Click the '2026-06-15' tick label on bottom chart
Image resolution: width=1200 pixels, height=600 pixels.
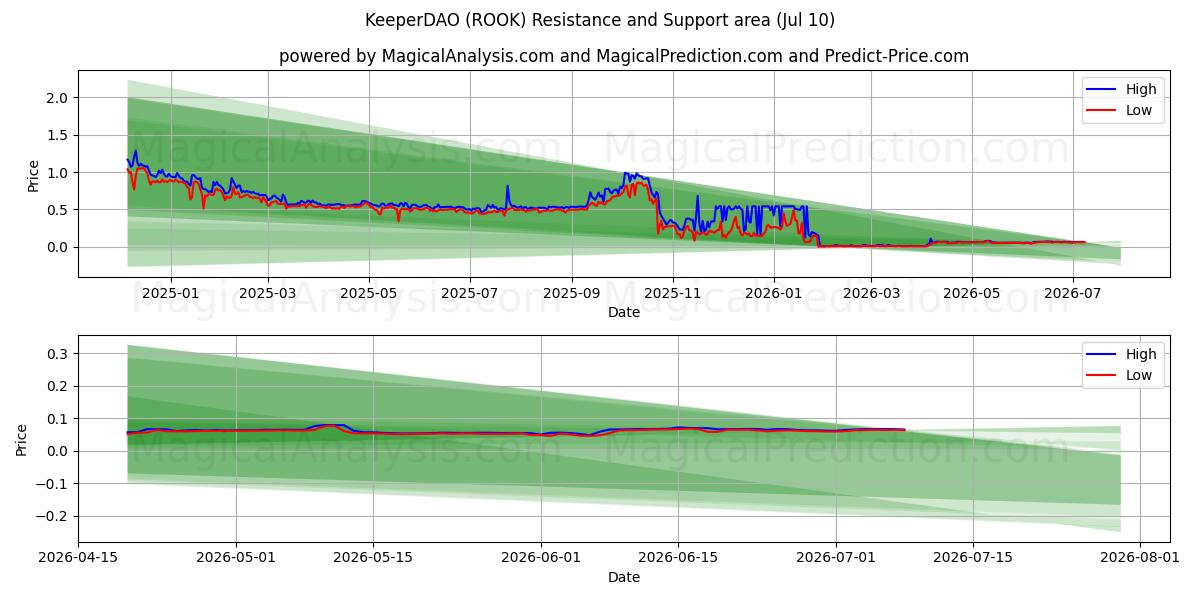click(678, 559)
